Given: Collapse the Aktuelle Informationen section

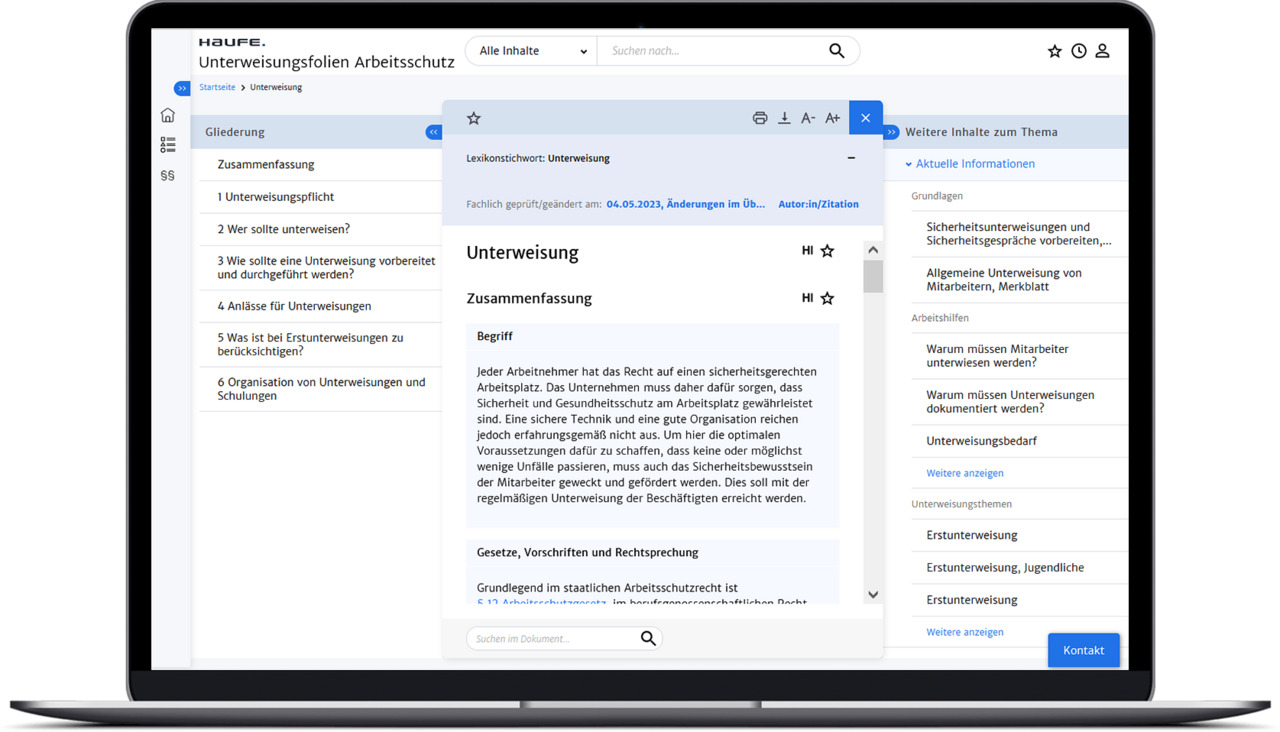Looking at the screenshot, I should click(x=970, y=164).
